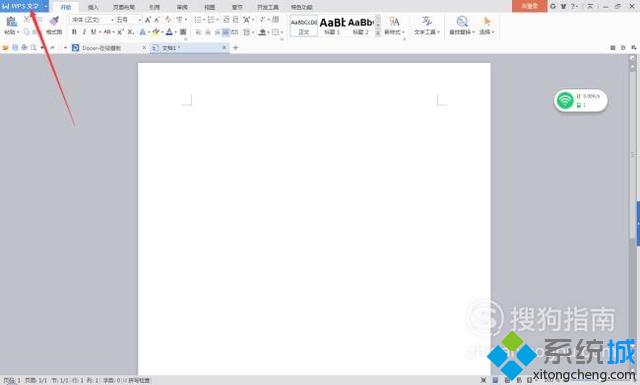
Task: Click the print icon in quick access toolbar
Action: (24, 48)
